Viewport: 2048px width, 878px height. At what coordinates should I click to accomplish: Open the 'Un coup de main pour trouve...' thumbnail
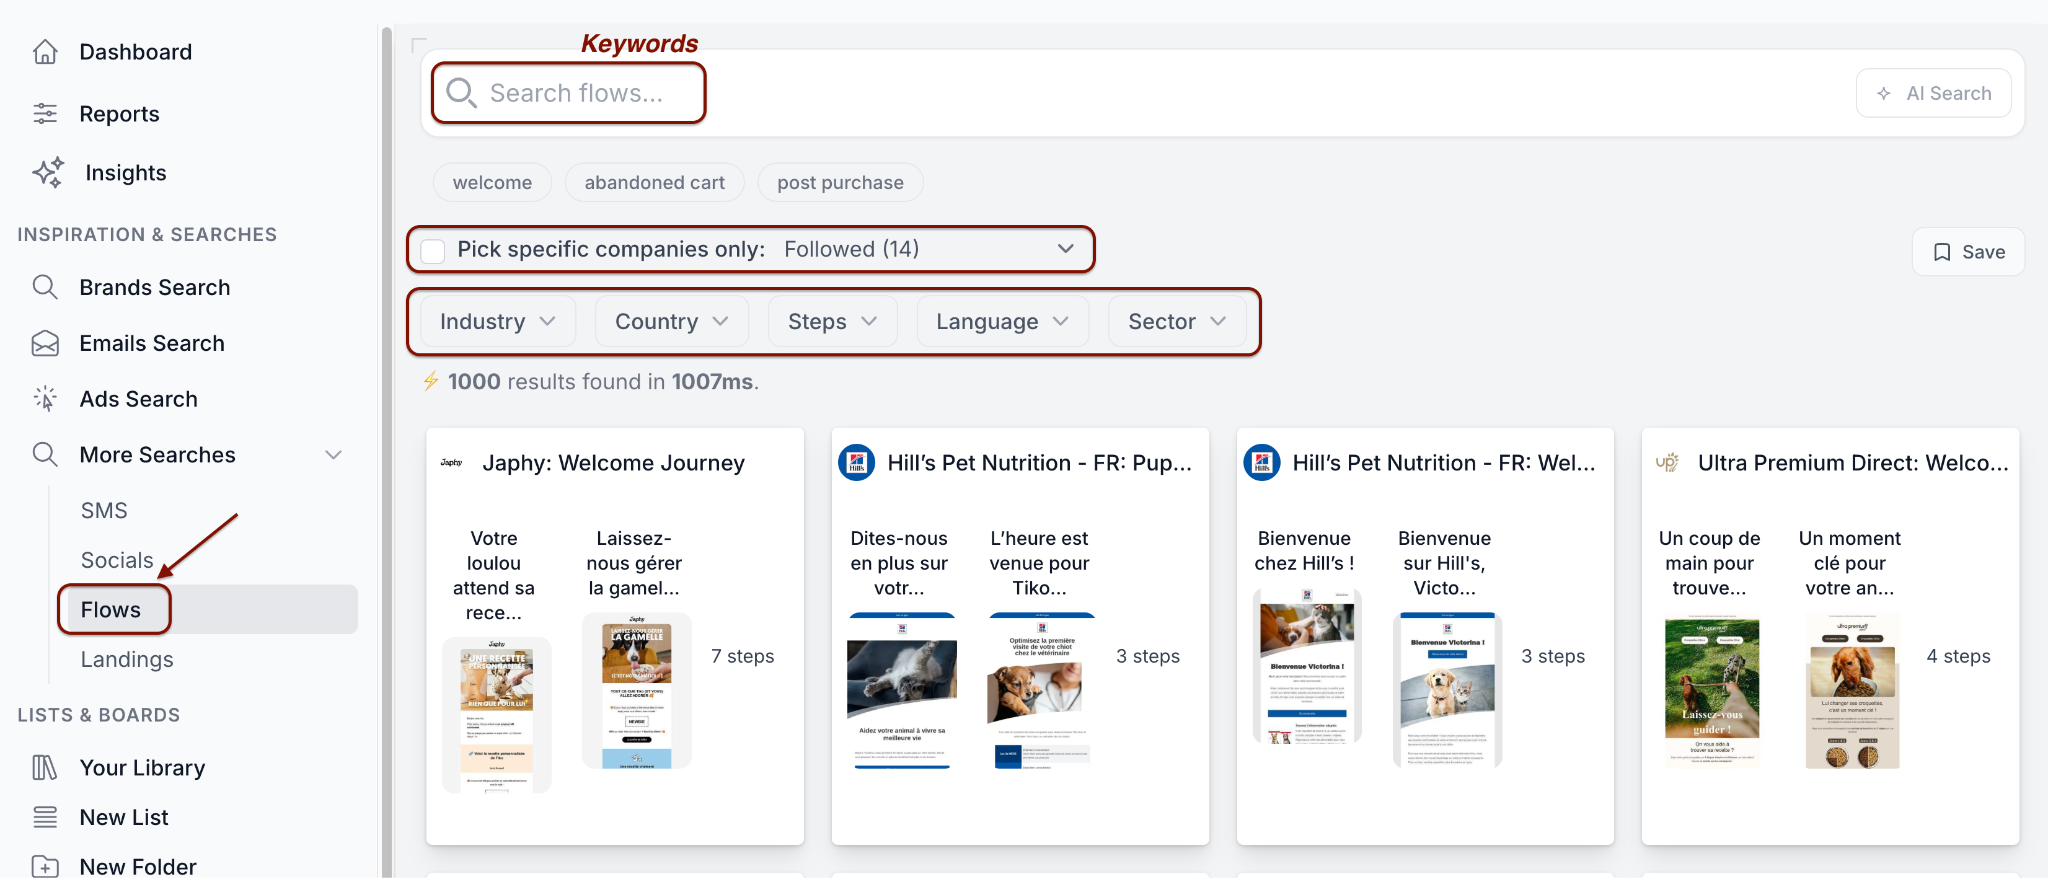coord(1712,691)
